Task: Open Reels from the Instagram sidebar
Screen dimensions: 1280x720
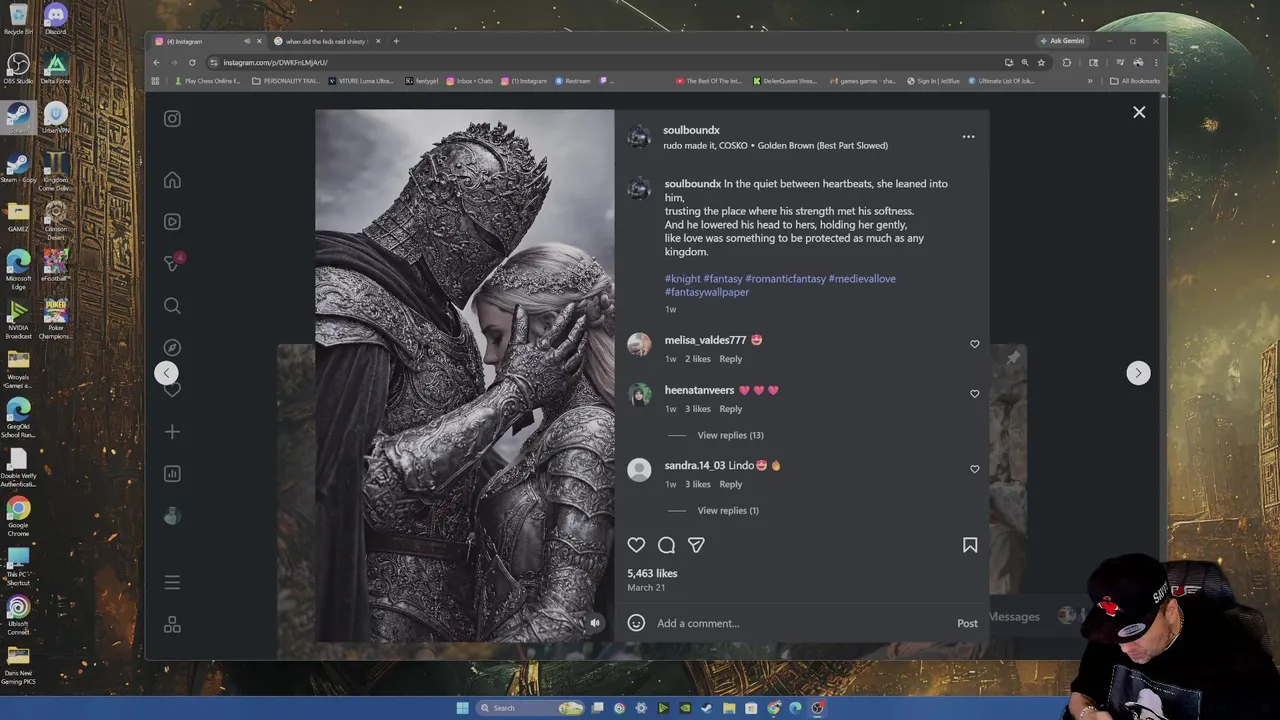Action: point(172,222)
